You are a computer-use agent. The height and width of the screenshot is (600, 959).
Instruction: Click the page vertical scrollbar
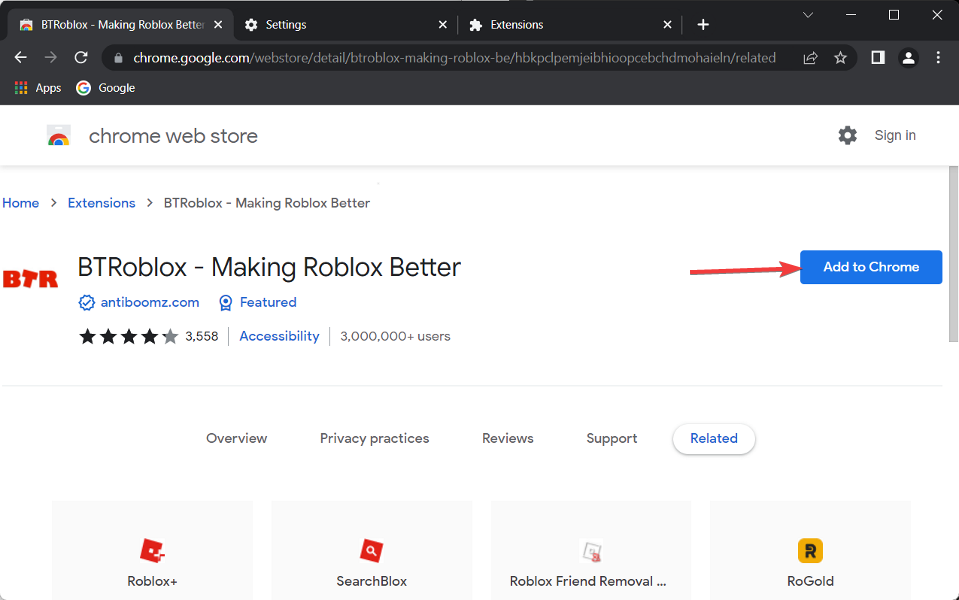[x=953, y=254]
